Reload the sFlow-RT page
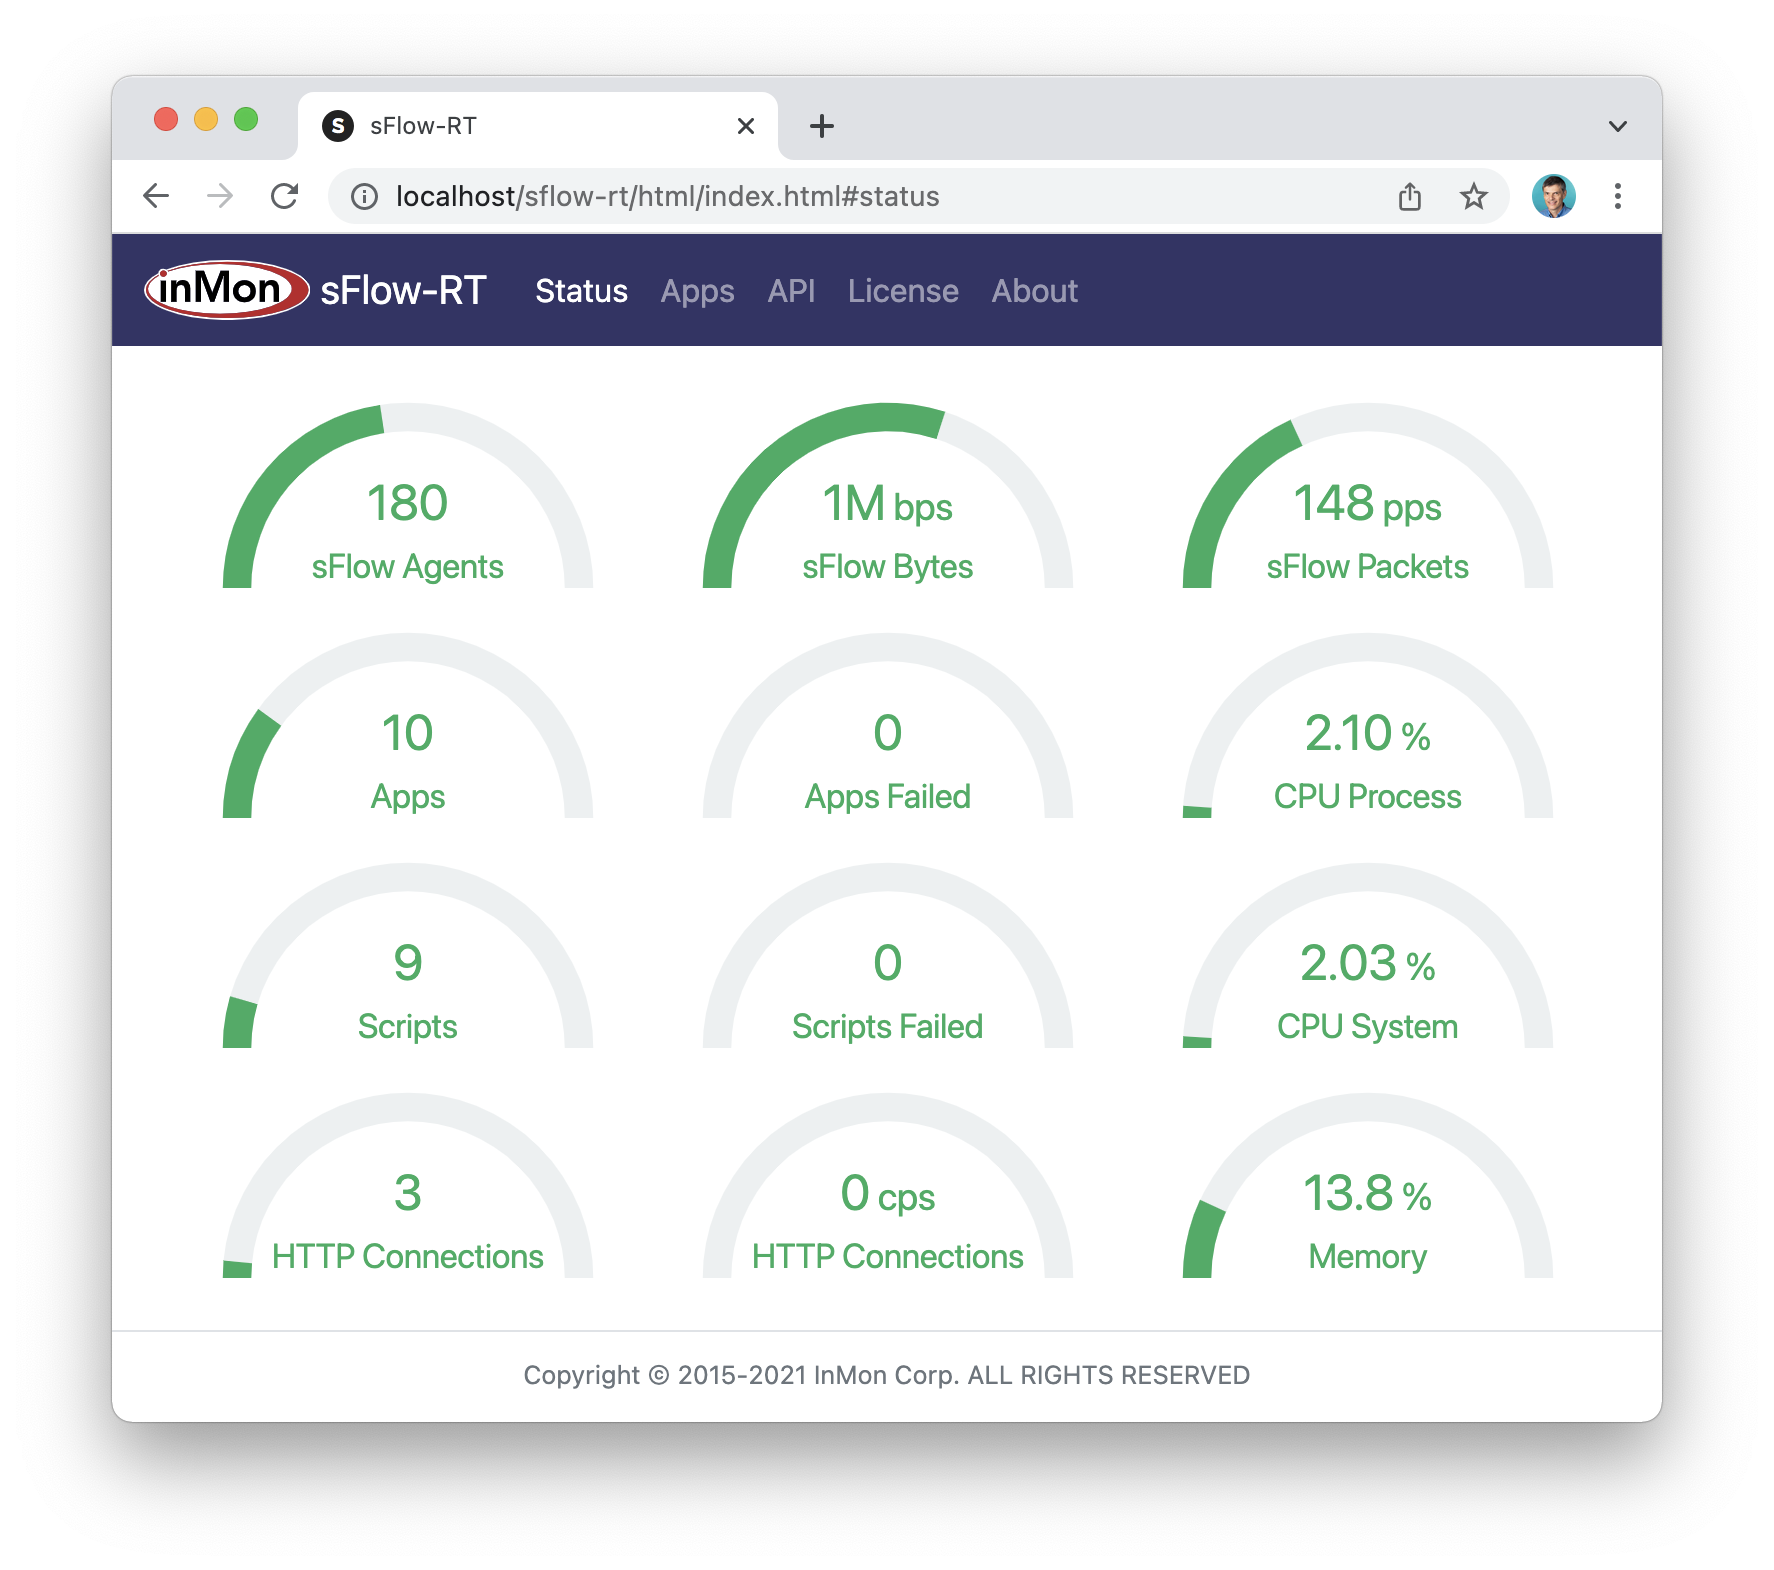The height and width of the screenshot is (1570, 1774). click(x=285, y=196)
